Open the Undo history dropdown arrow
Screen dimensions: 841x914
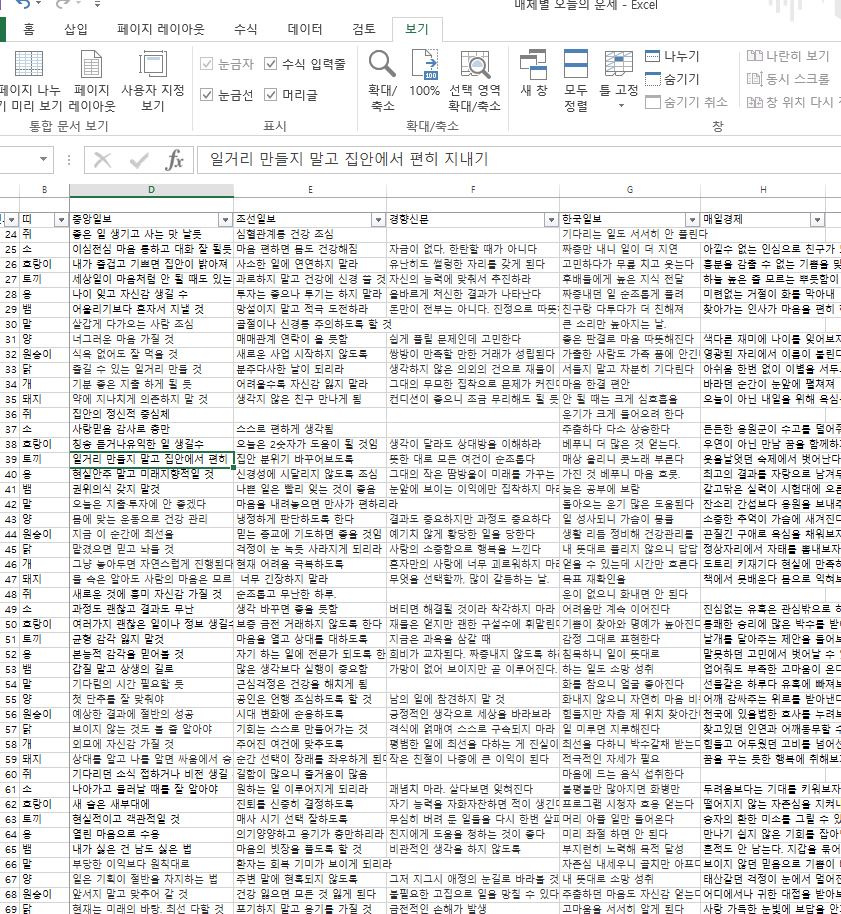[39, 4]
